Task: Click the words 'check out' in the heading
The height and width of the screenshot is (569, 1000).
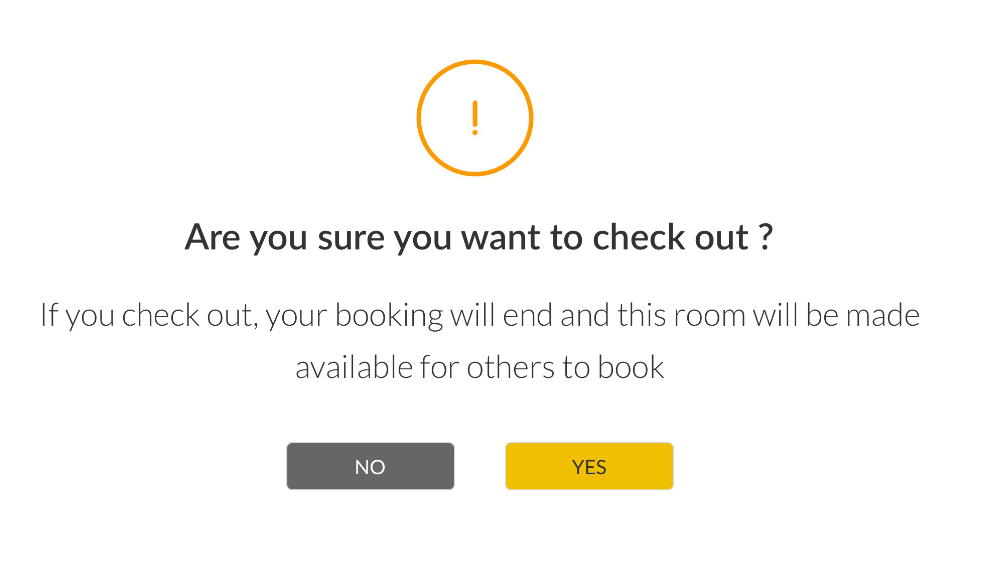Action: coord(670,237)
